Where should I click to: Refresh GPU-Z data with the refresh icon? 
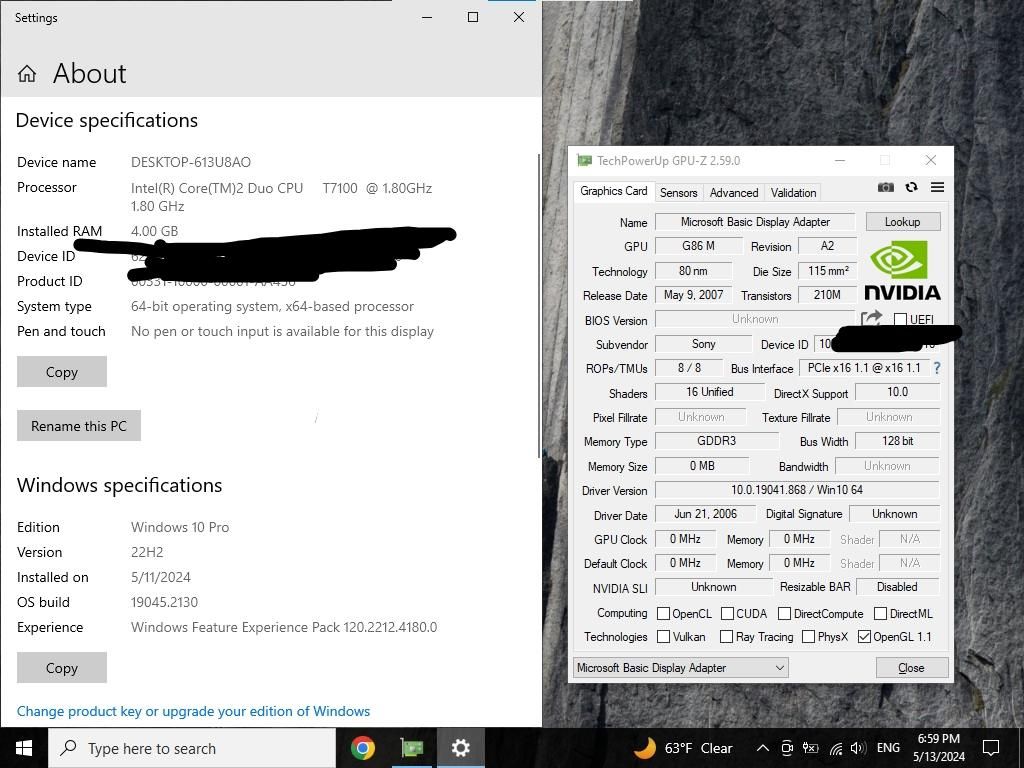click(x=911, y=187)
